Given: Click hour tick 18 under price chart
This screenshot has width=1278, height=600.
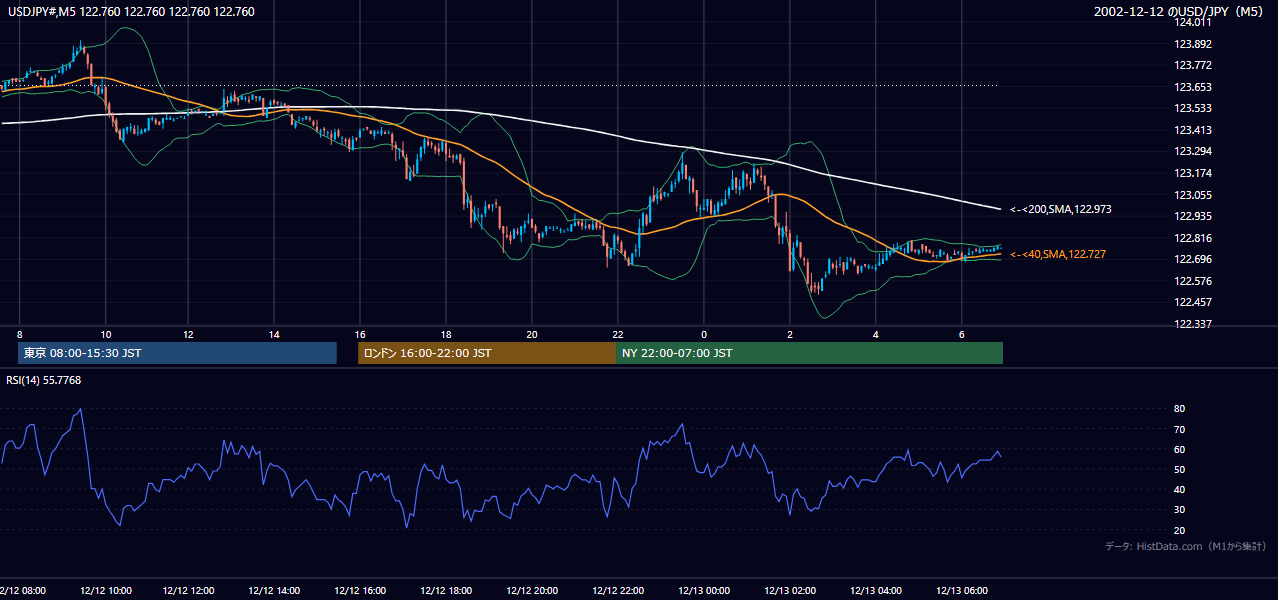Looking at the screenshot, I should (x=446, y=334).
